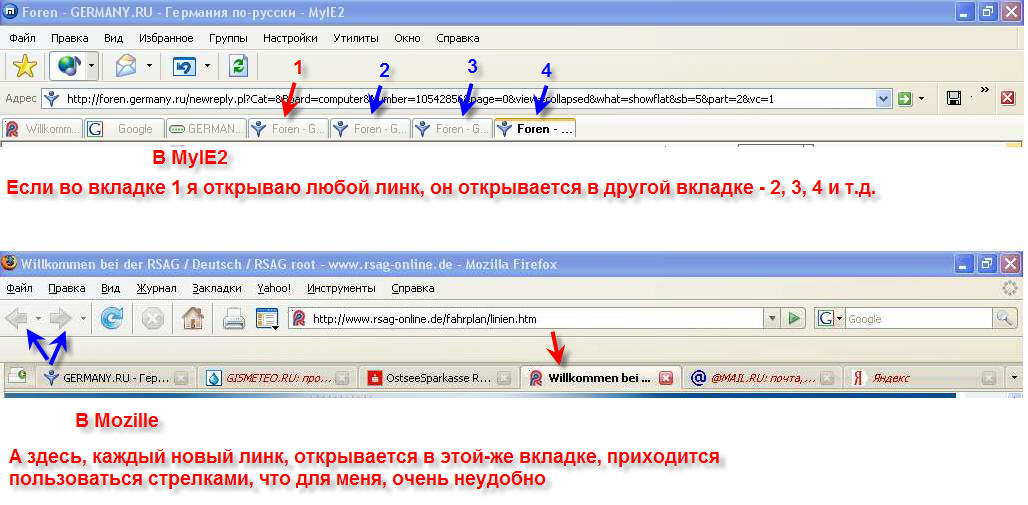
Task: Open the Журнал menu in Firefox
Action: (x=156, y=289)
